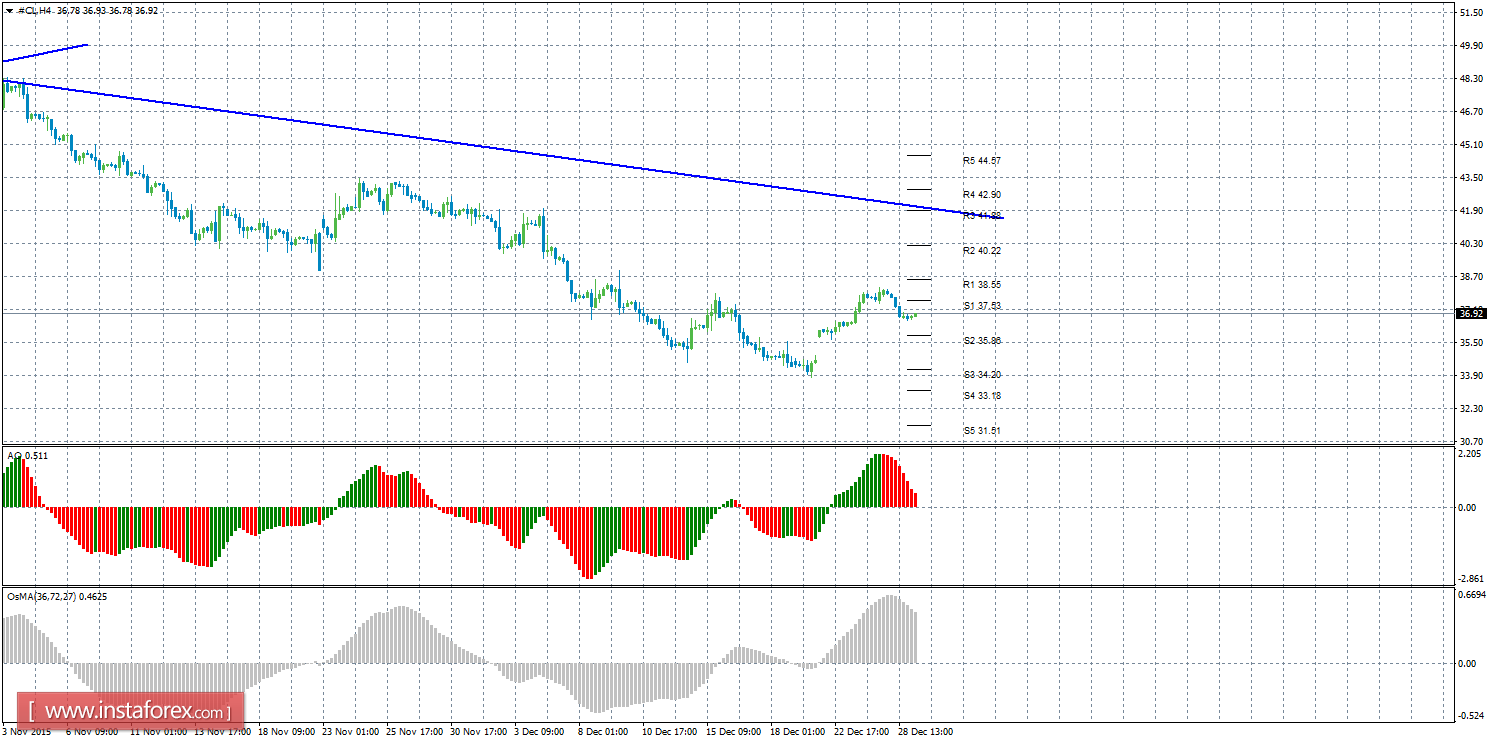Click the 49.90 price scale value
The image size is (1494, 743).
point(1471,46)
